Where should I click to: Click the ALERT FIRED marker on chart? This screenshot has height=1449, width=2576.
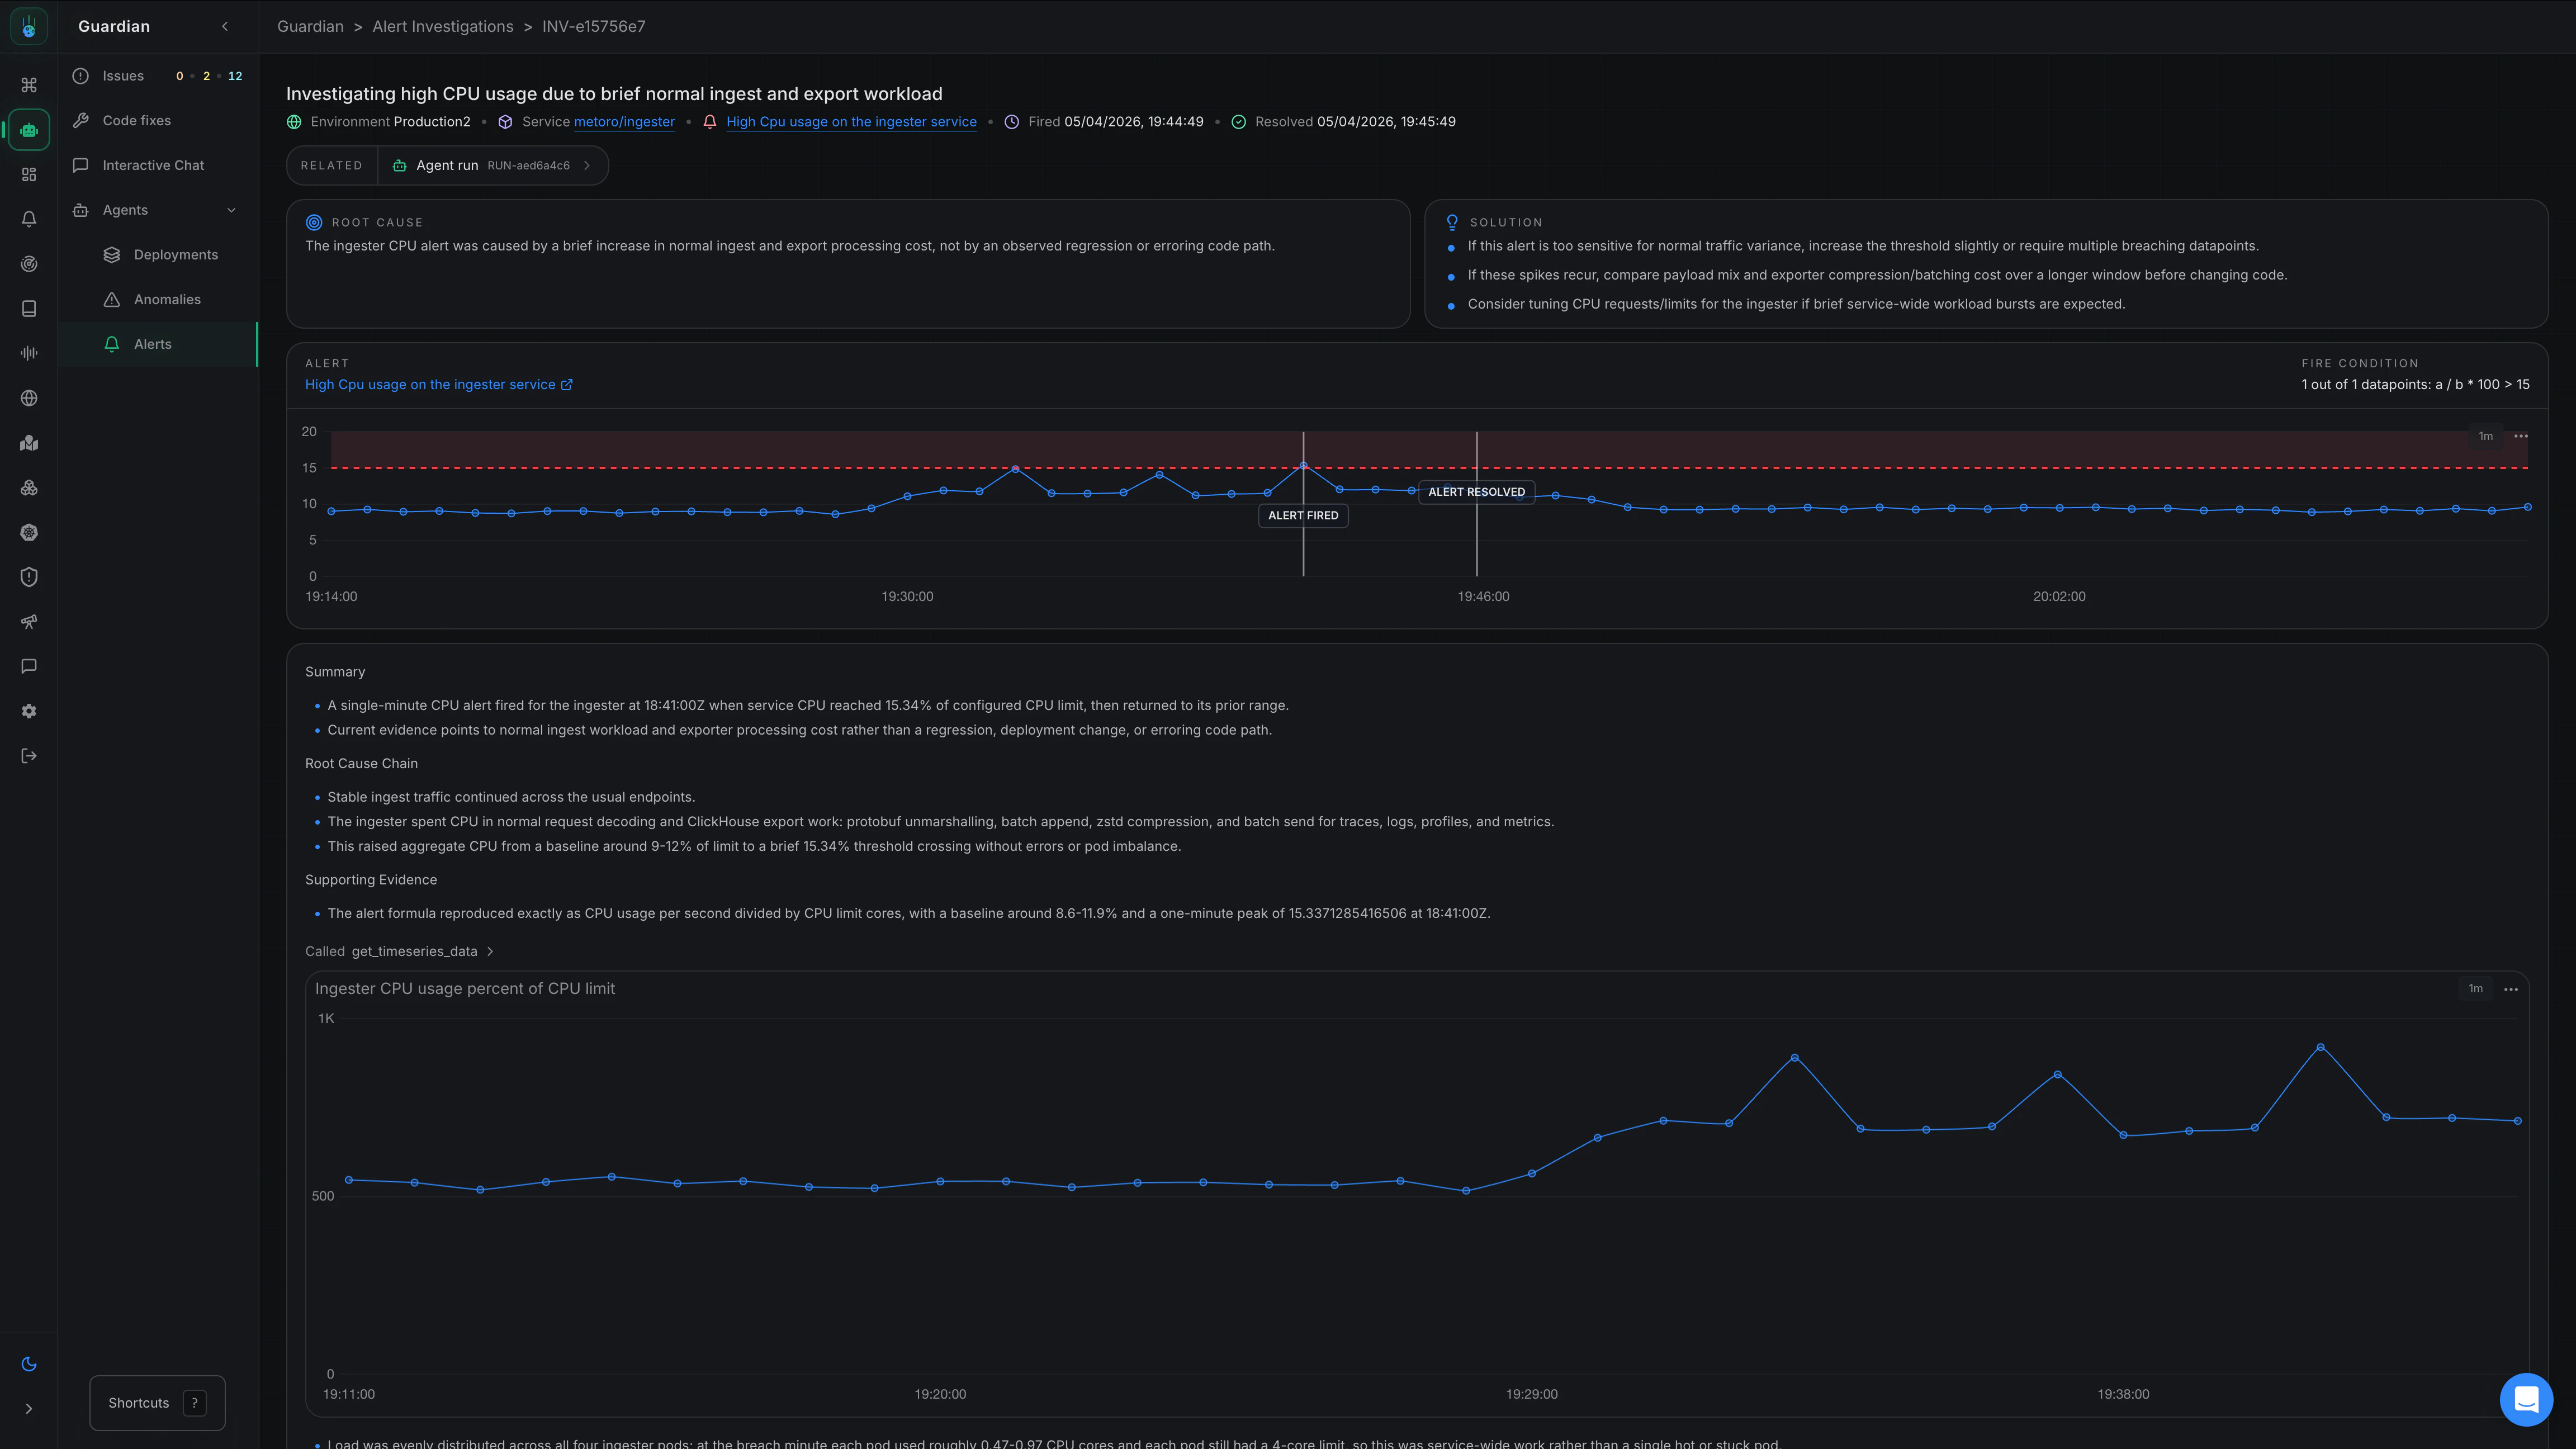pos(1302,516)
